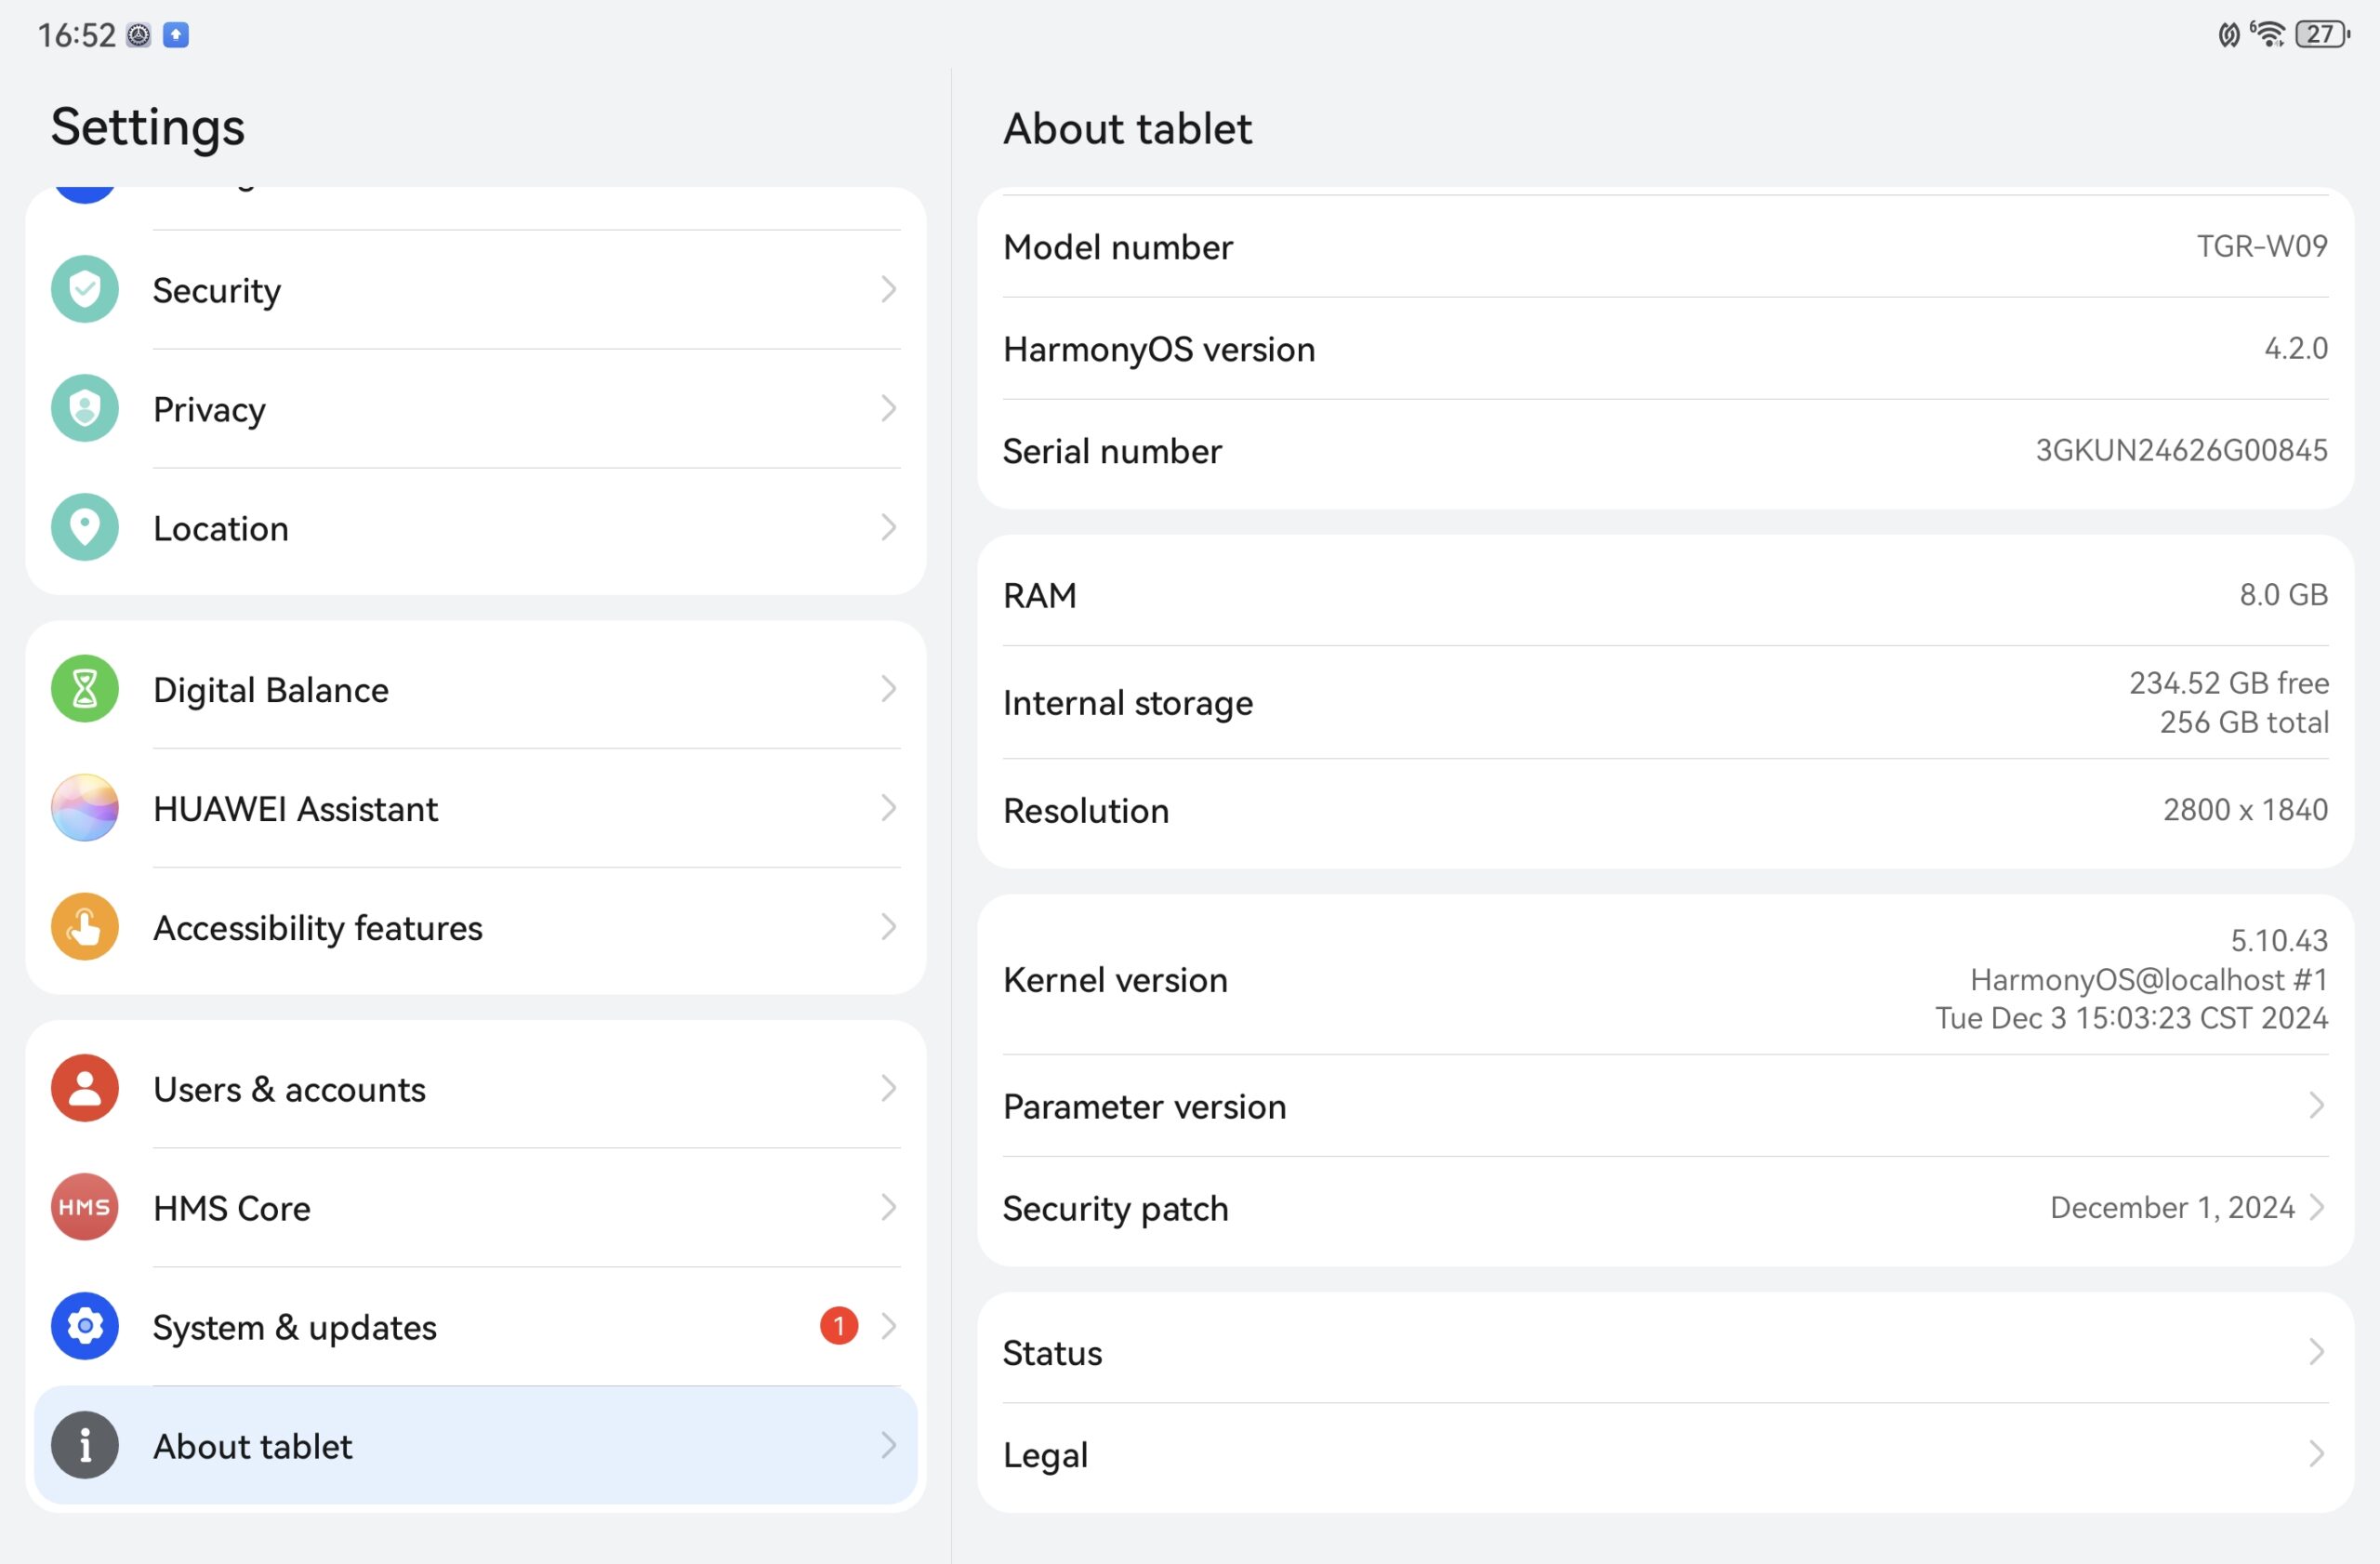
Task: Open Security patch December 1, 2024
Action: click(x=1666, y=1208)
